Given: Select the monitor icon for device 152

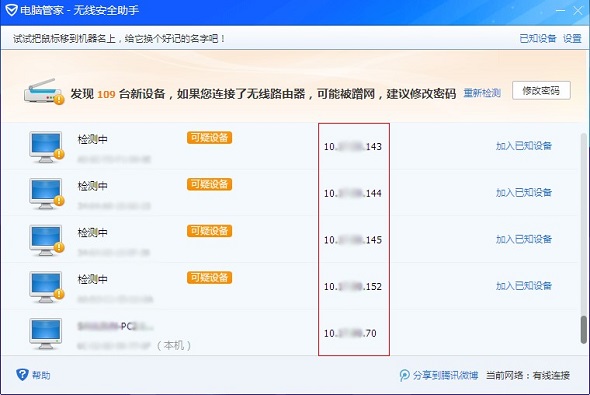Looking at the screenshot, I should pyautogui.click(x=46, y=287).
